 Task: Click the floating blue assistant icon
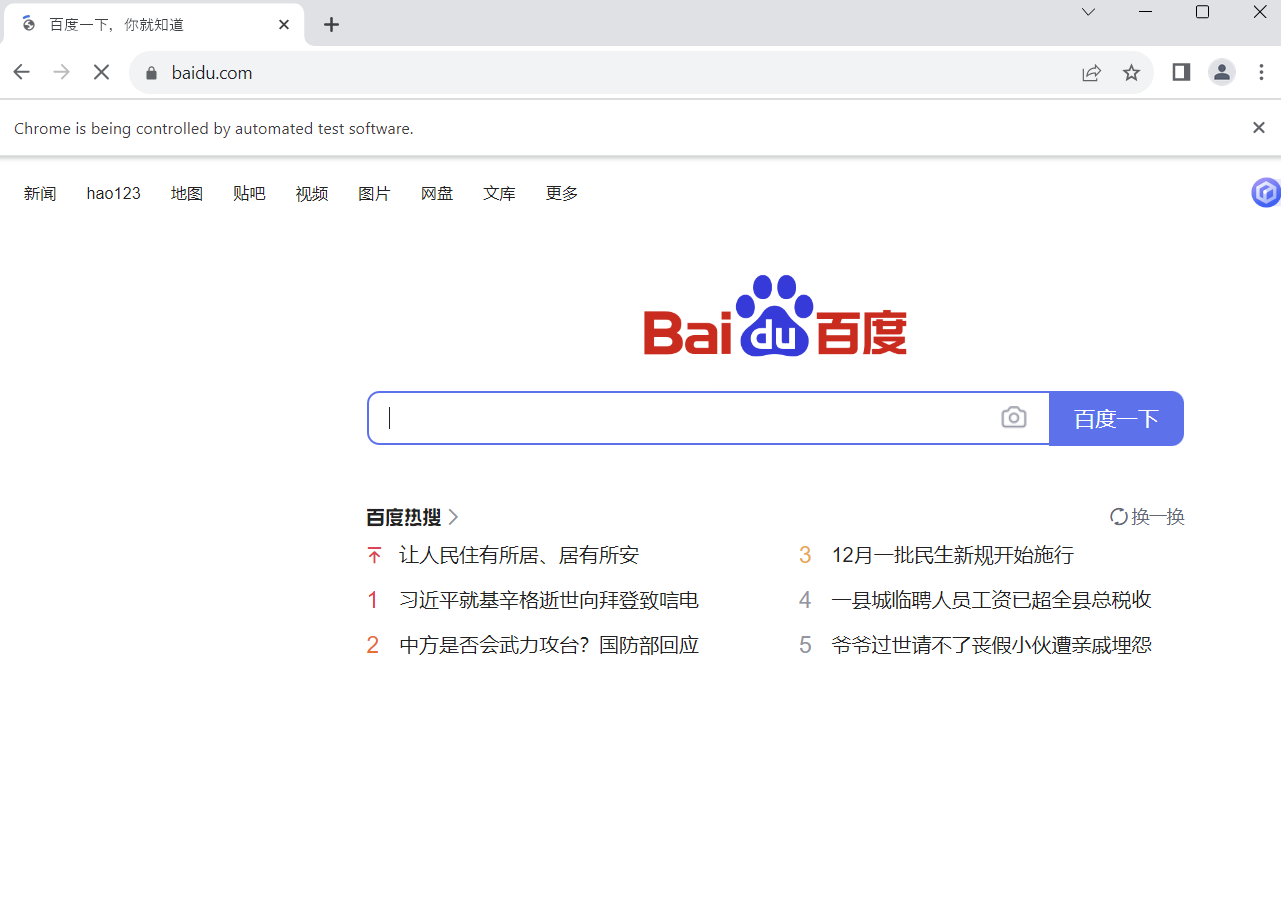1267,192
